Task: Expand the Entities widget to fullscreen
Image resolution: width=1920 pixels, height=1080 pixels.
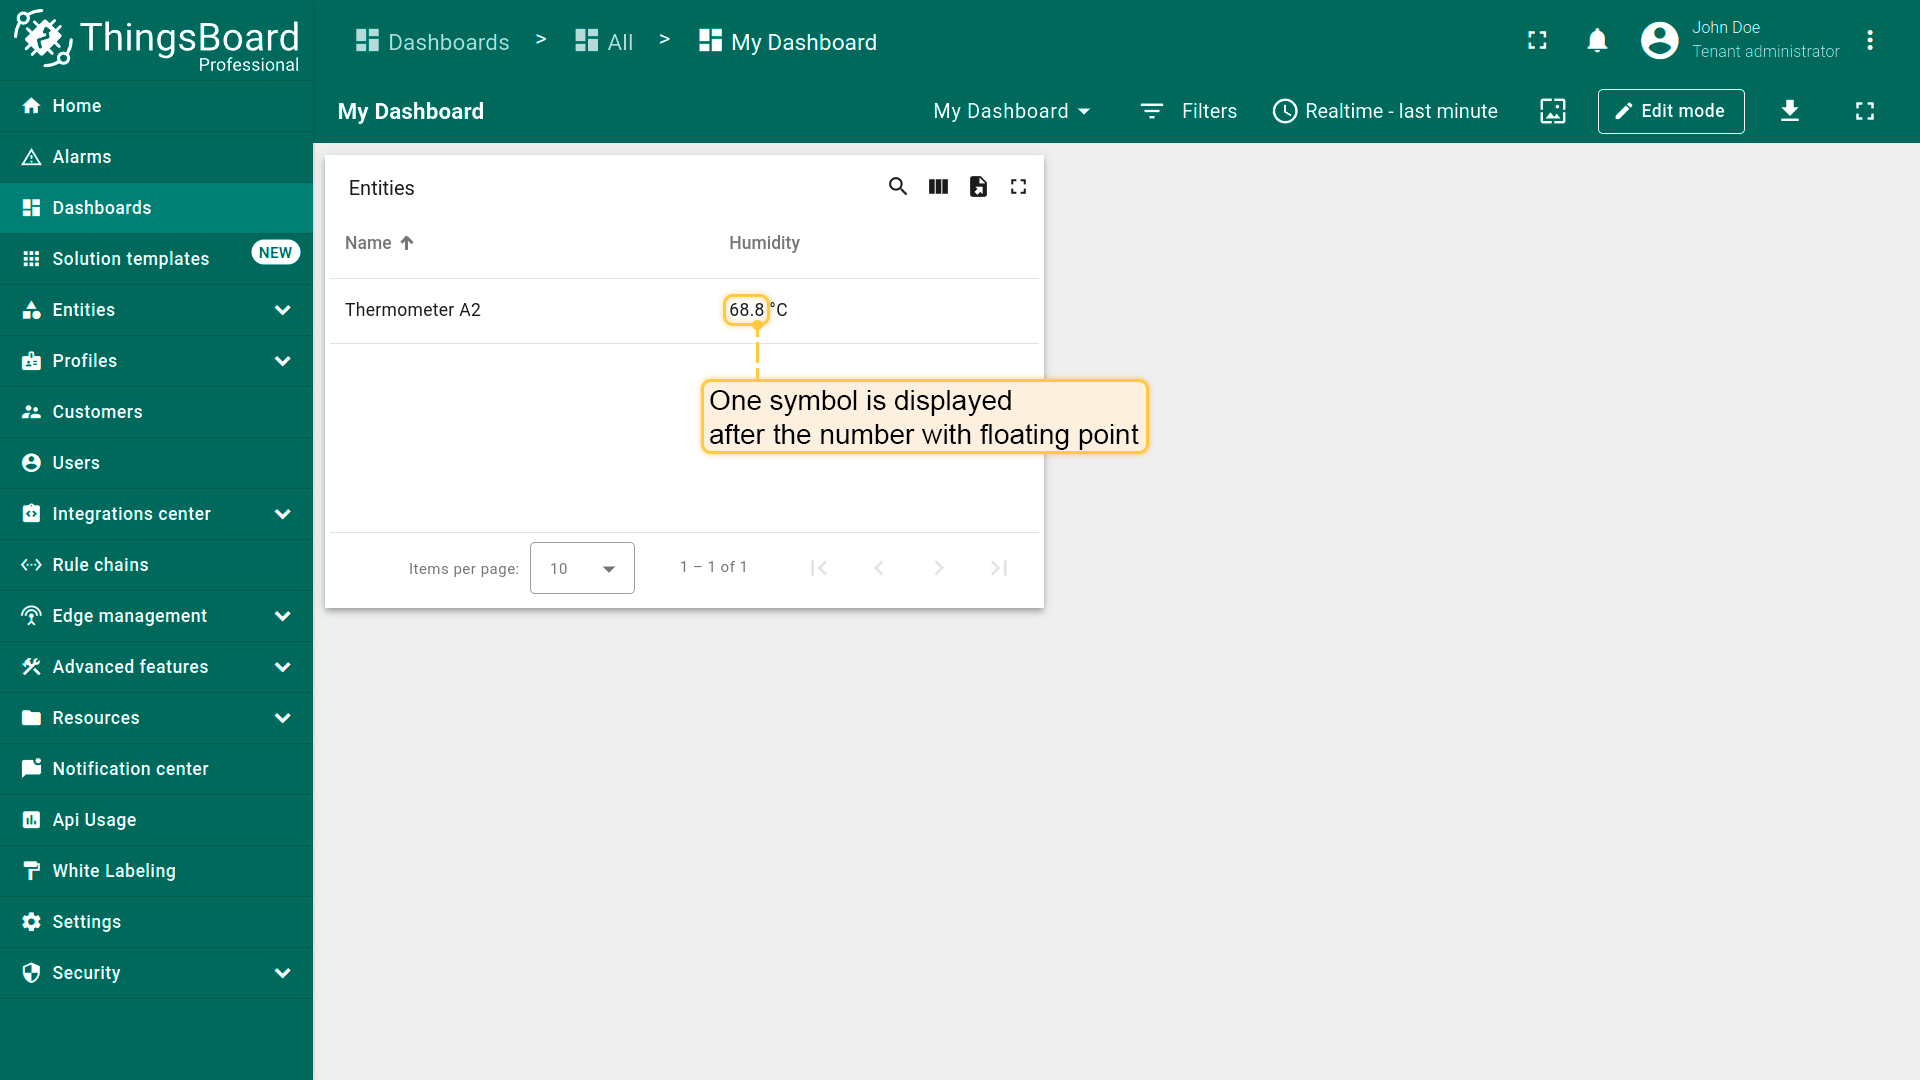Action: (1018, 187)
